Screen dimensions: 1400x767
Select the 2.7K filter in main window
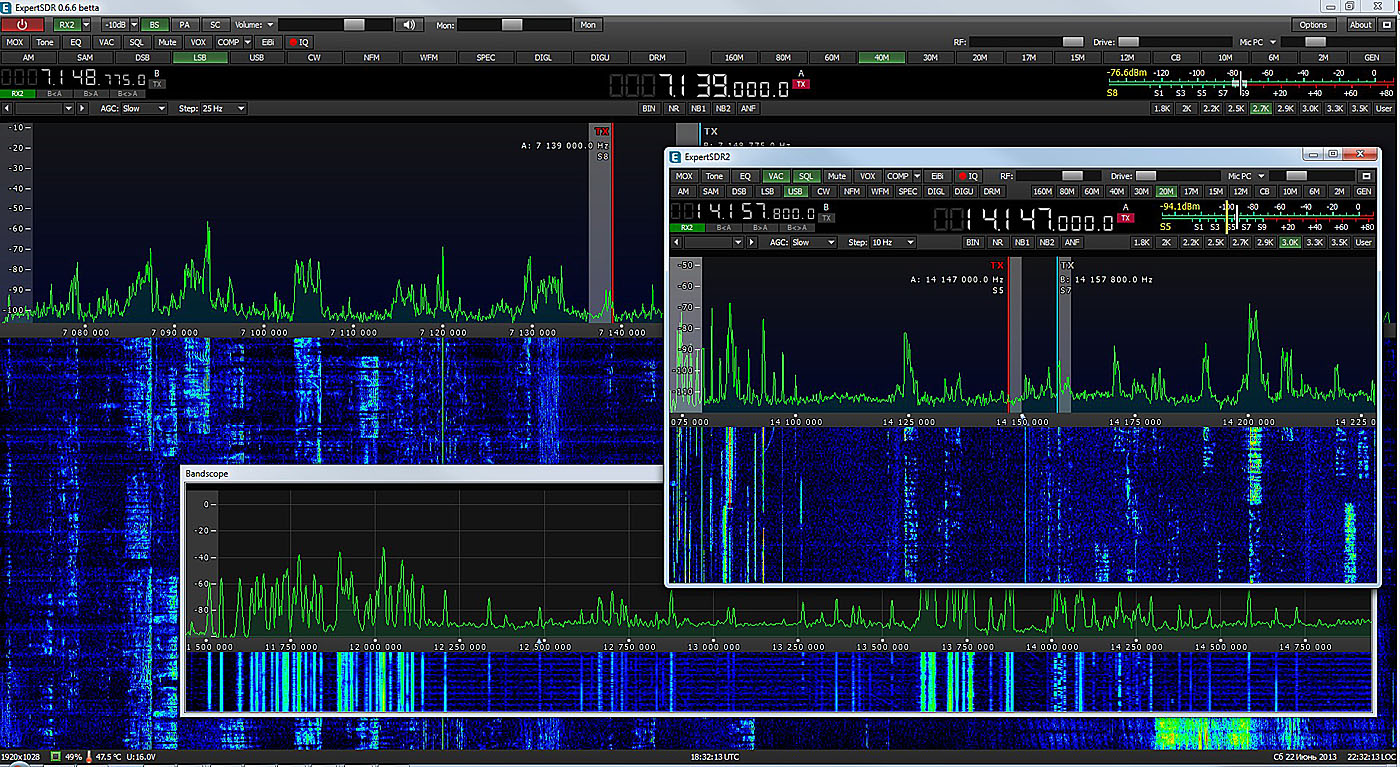[1260, 108]
